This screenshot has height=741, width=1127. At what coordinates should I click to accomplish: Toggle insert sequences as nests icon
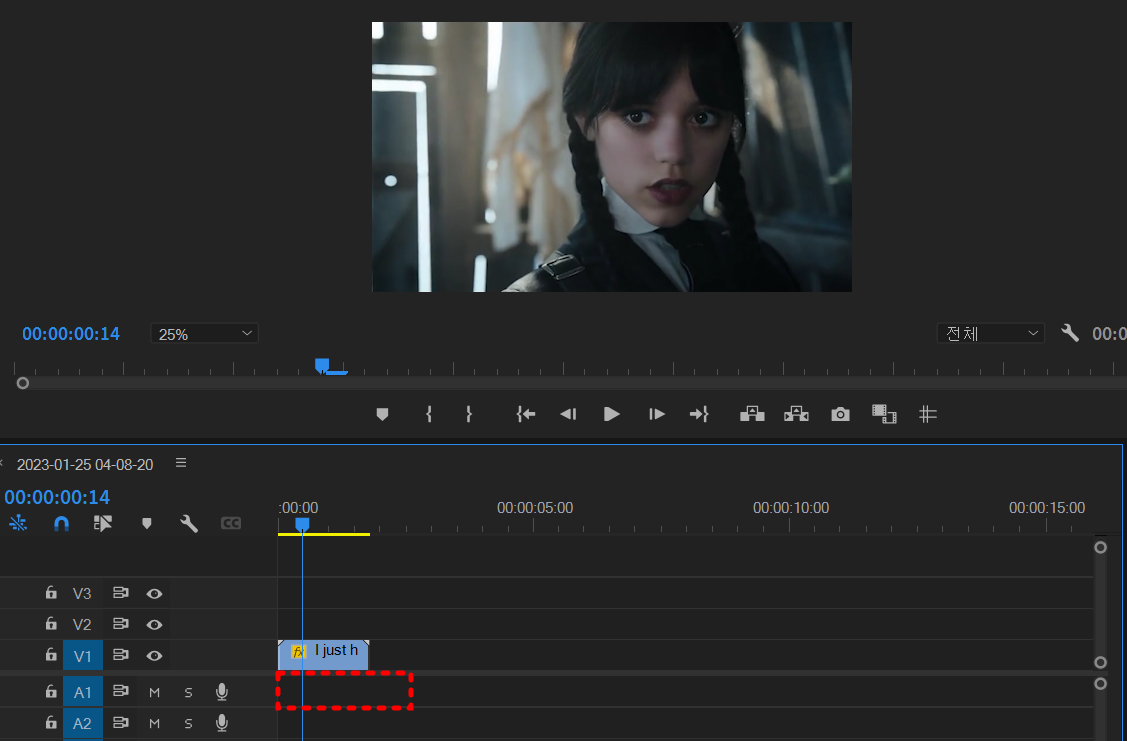coord(18,523)
